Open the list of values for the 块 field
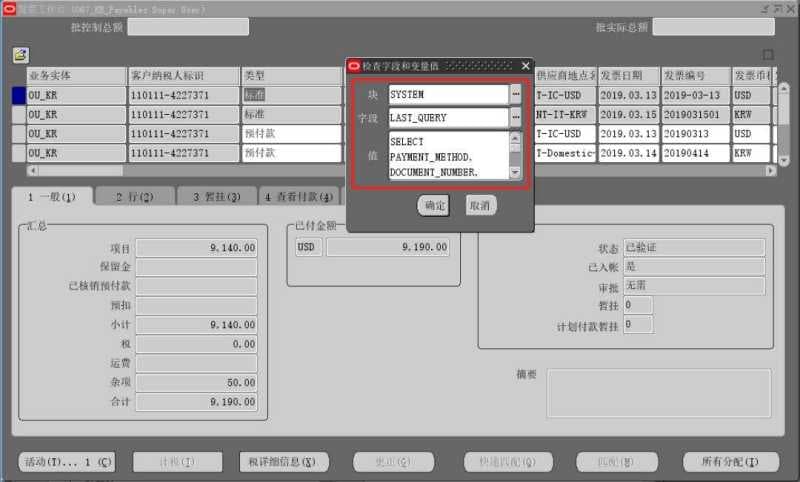This screenshot has width=800, height=482. [516, 94]
